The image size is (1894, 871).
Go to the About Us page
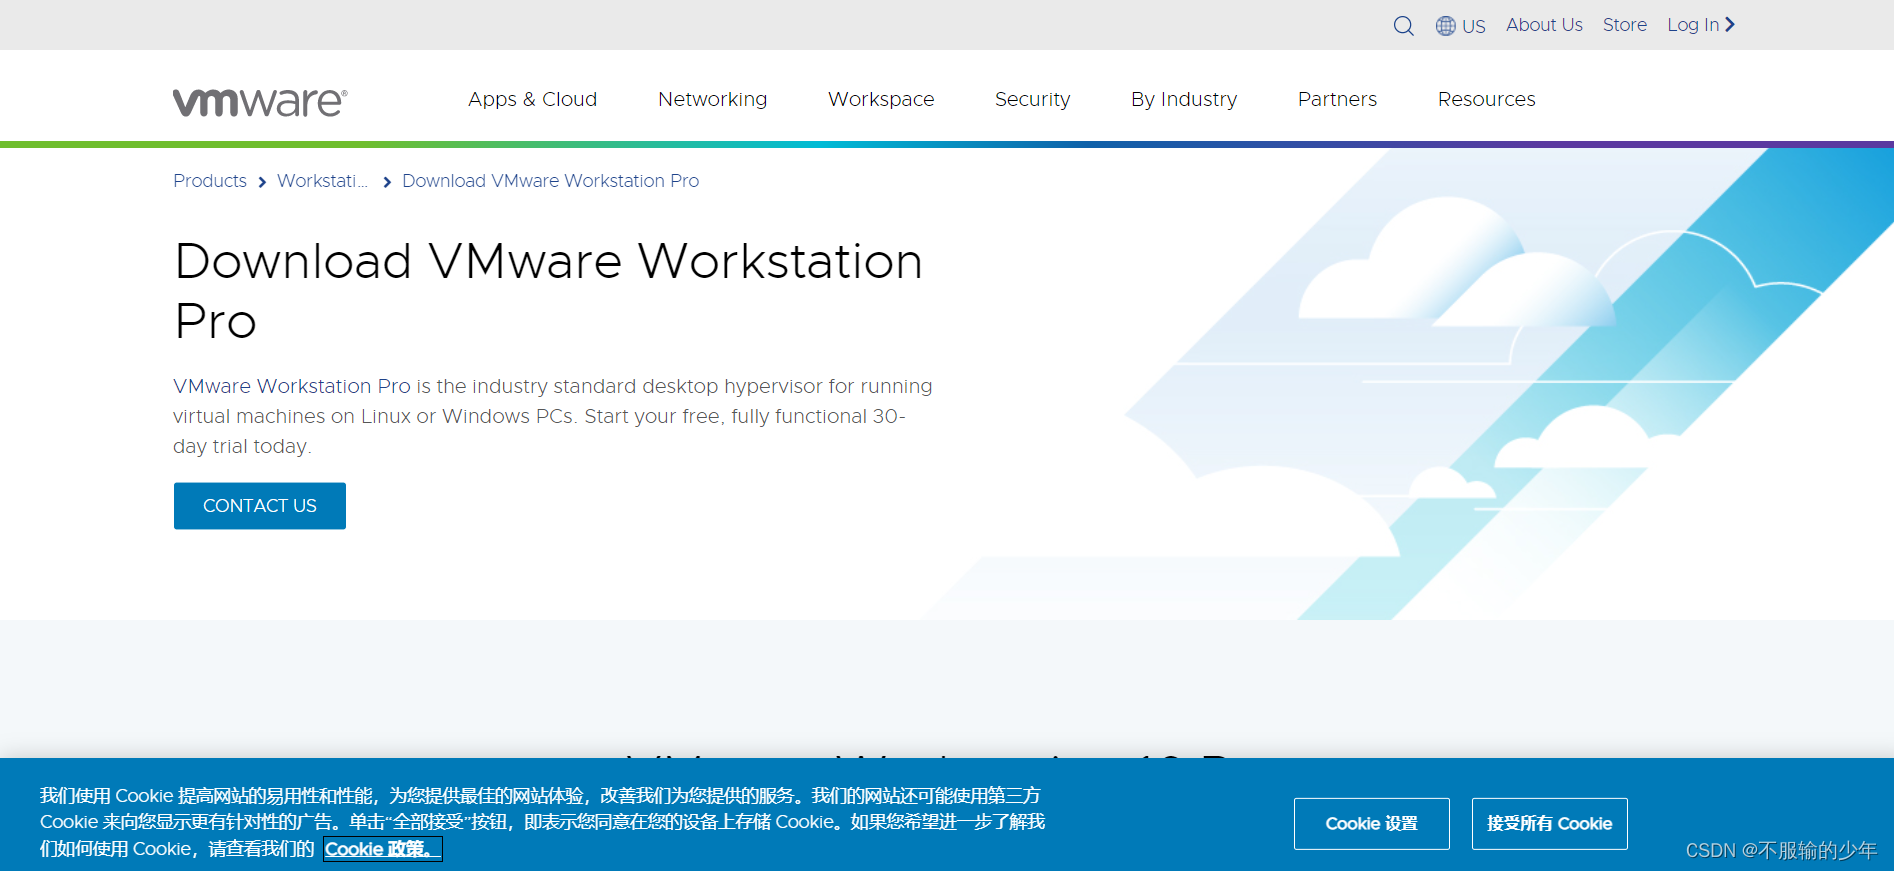point(1544,25)
